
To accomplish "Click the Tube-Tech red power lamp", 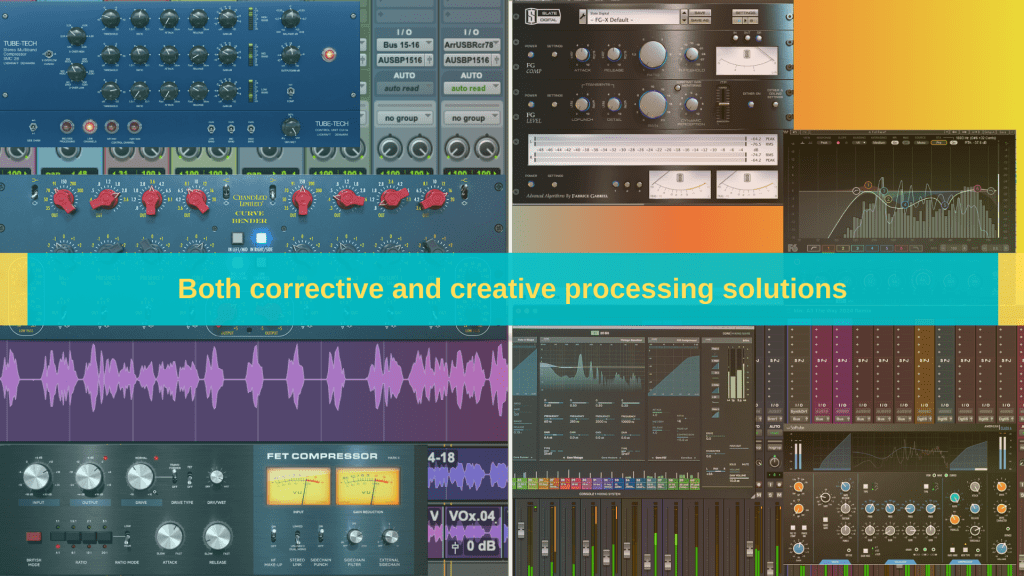I will point(328,55).
